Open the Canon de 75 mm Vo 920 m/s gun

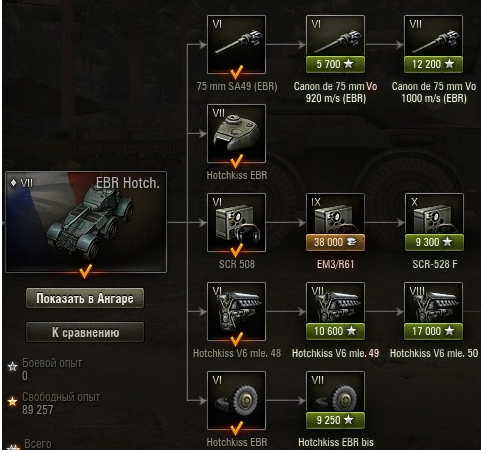335,44
